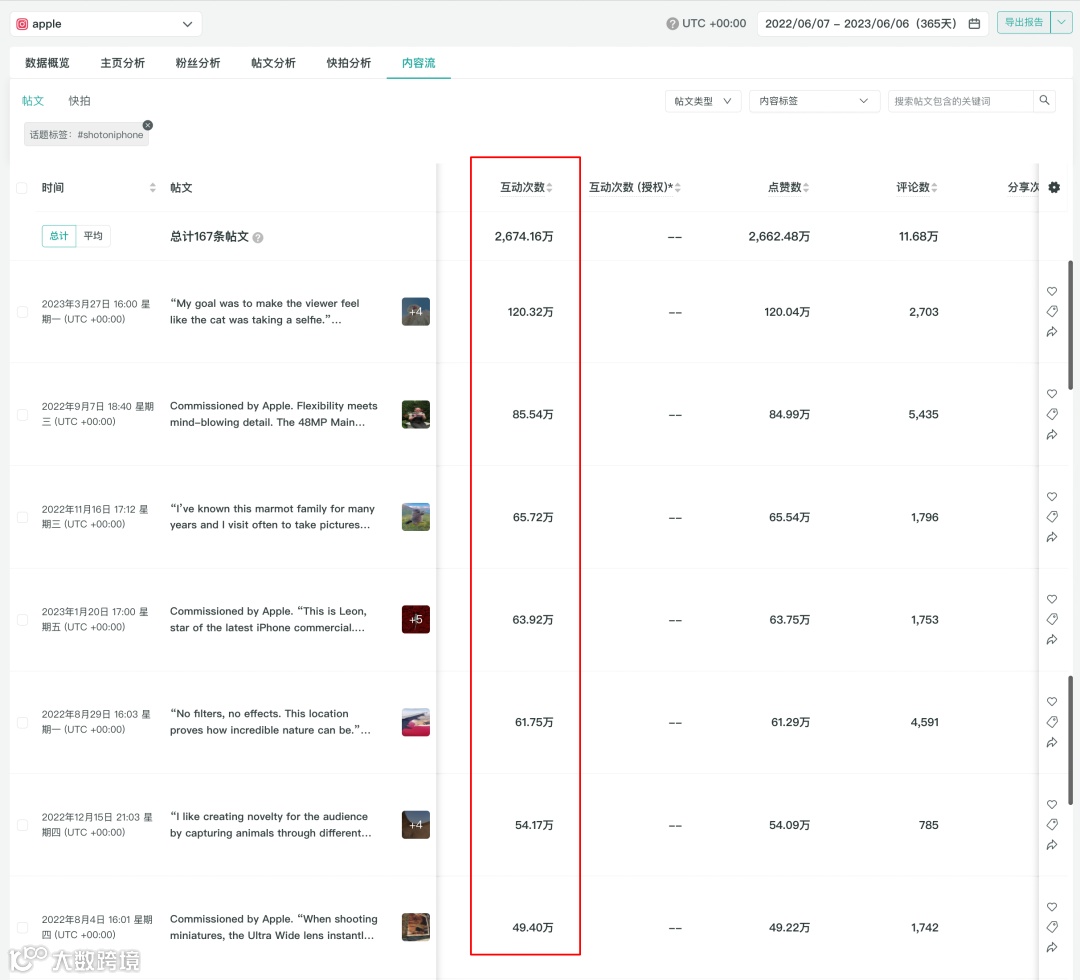Toggle the select-all checkbox in header
Viewport: 1080px width, 980px height.
click(x=22, y=188)
